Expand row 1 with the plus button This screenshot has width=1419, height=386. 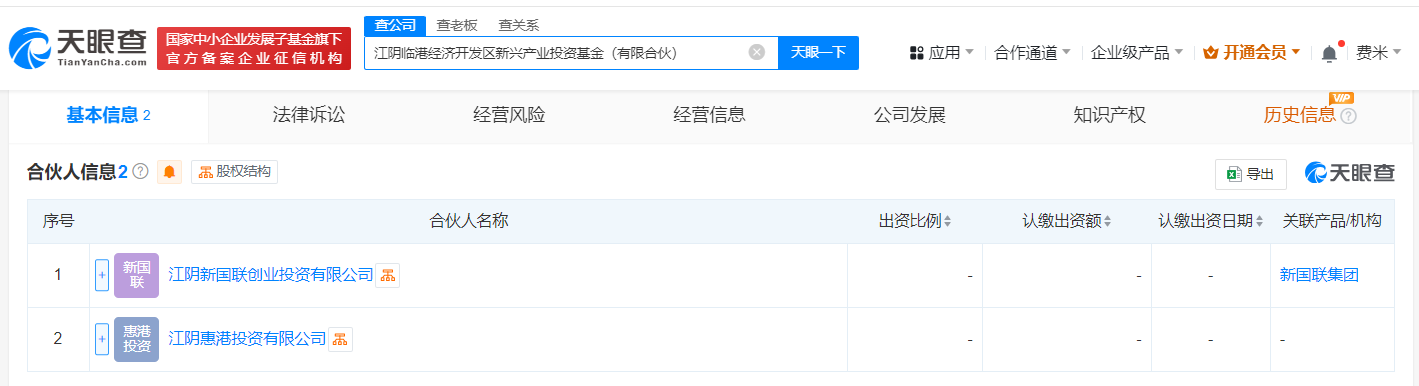(x=102, y=275)
